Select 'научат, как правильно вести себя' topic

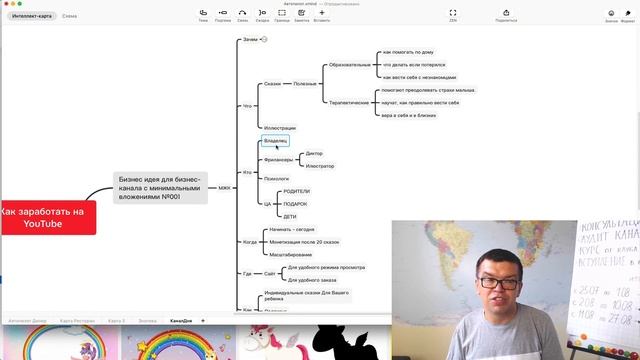[x=420, y=103]
